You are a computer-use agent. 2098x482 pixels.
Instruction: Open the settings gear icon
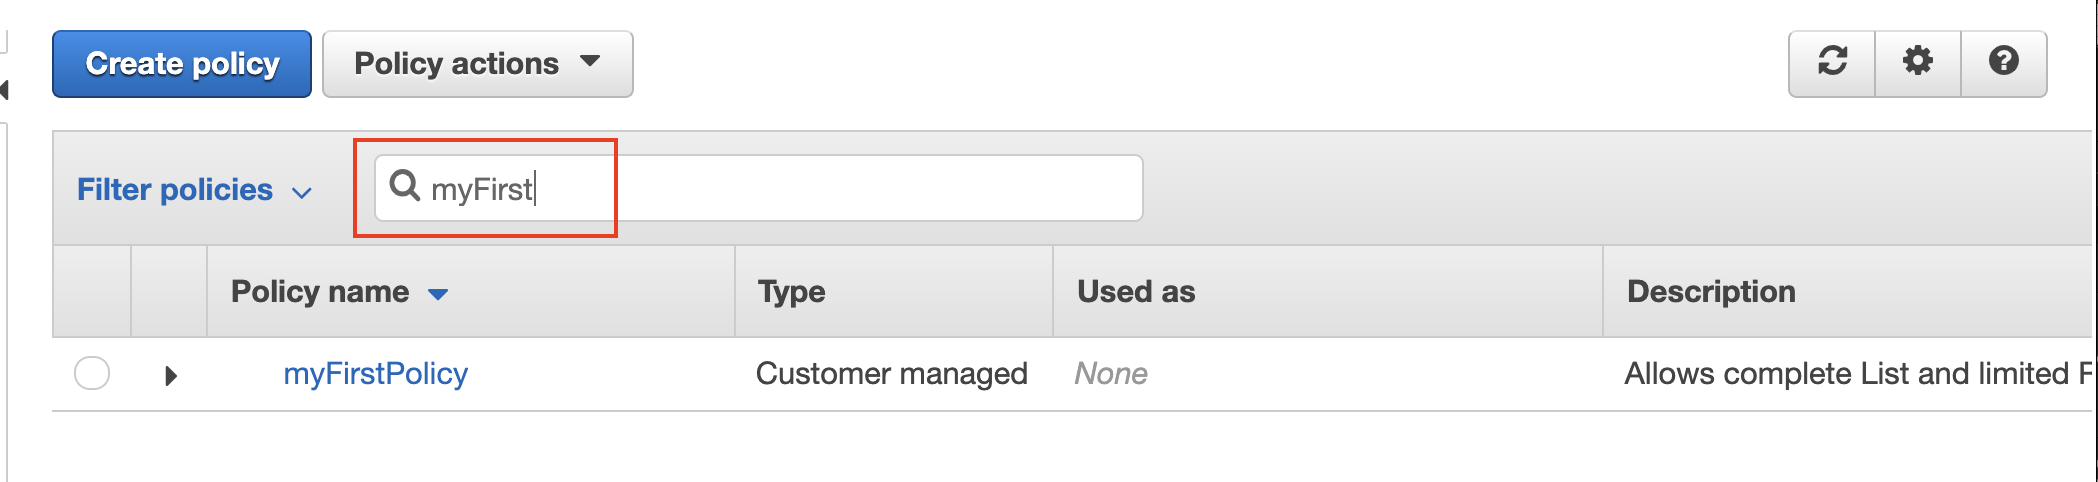pos(1918,63)
